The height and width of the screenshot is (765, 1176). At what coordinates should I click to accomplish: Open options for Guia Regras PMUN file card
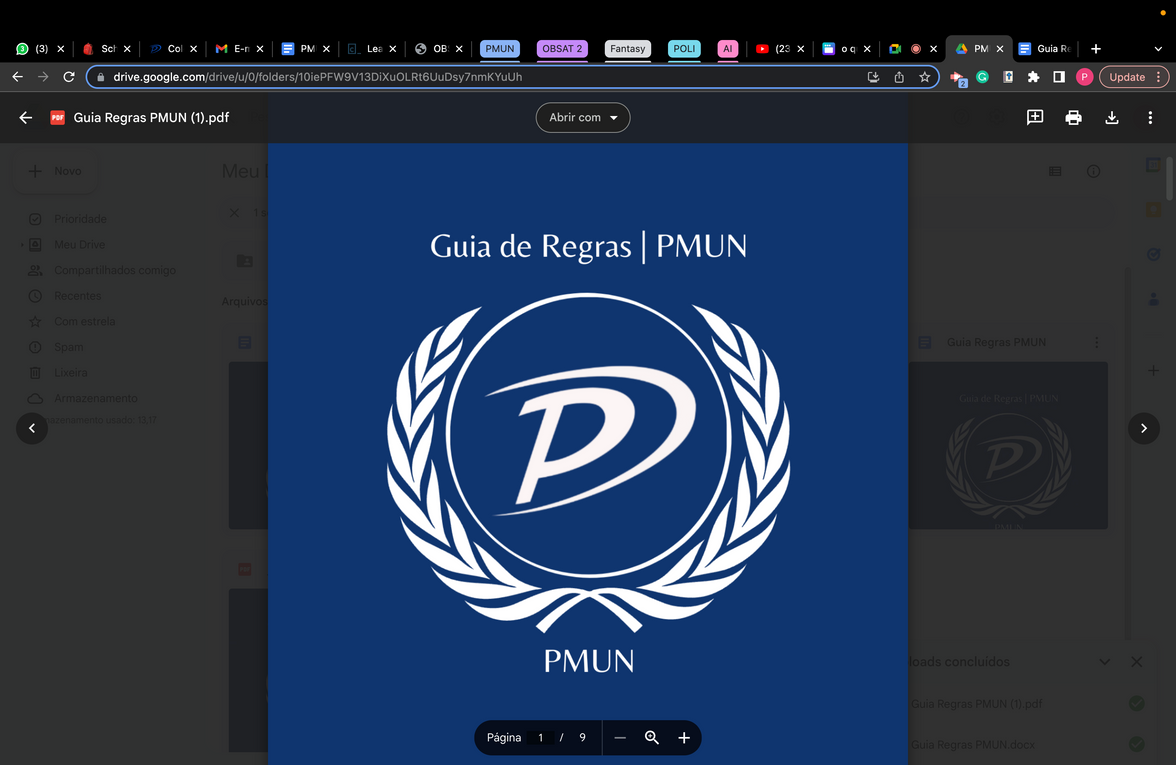click(1096, 342)
